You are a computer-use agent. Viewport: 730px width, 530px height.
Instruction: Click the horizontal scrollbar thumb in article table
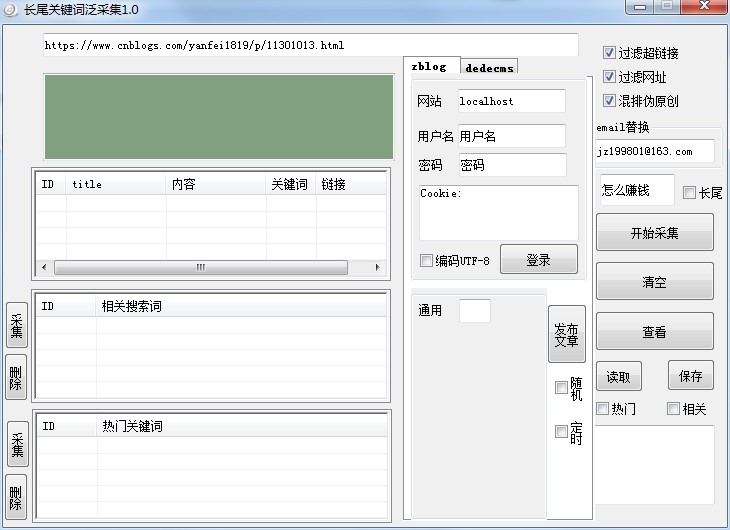(201, 267)
